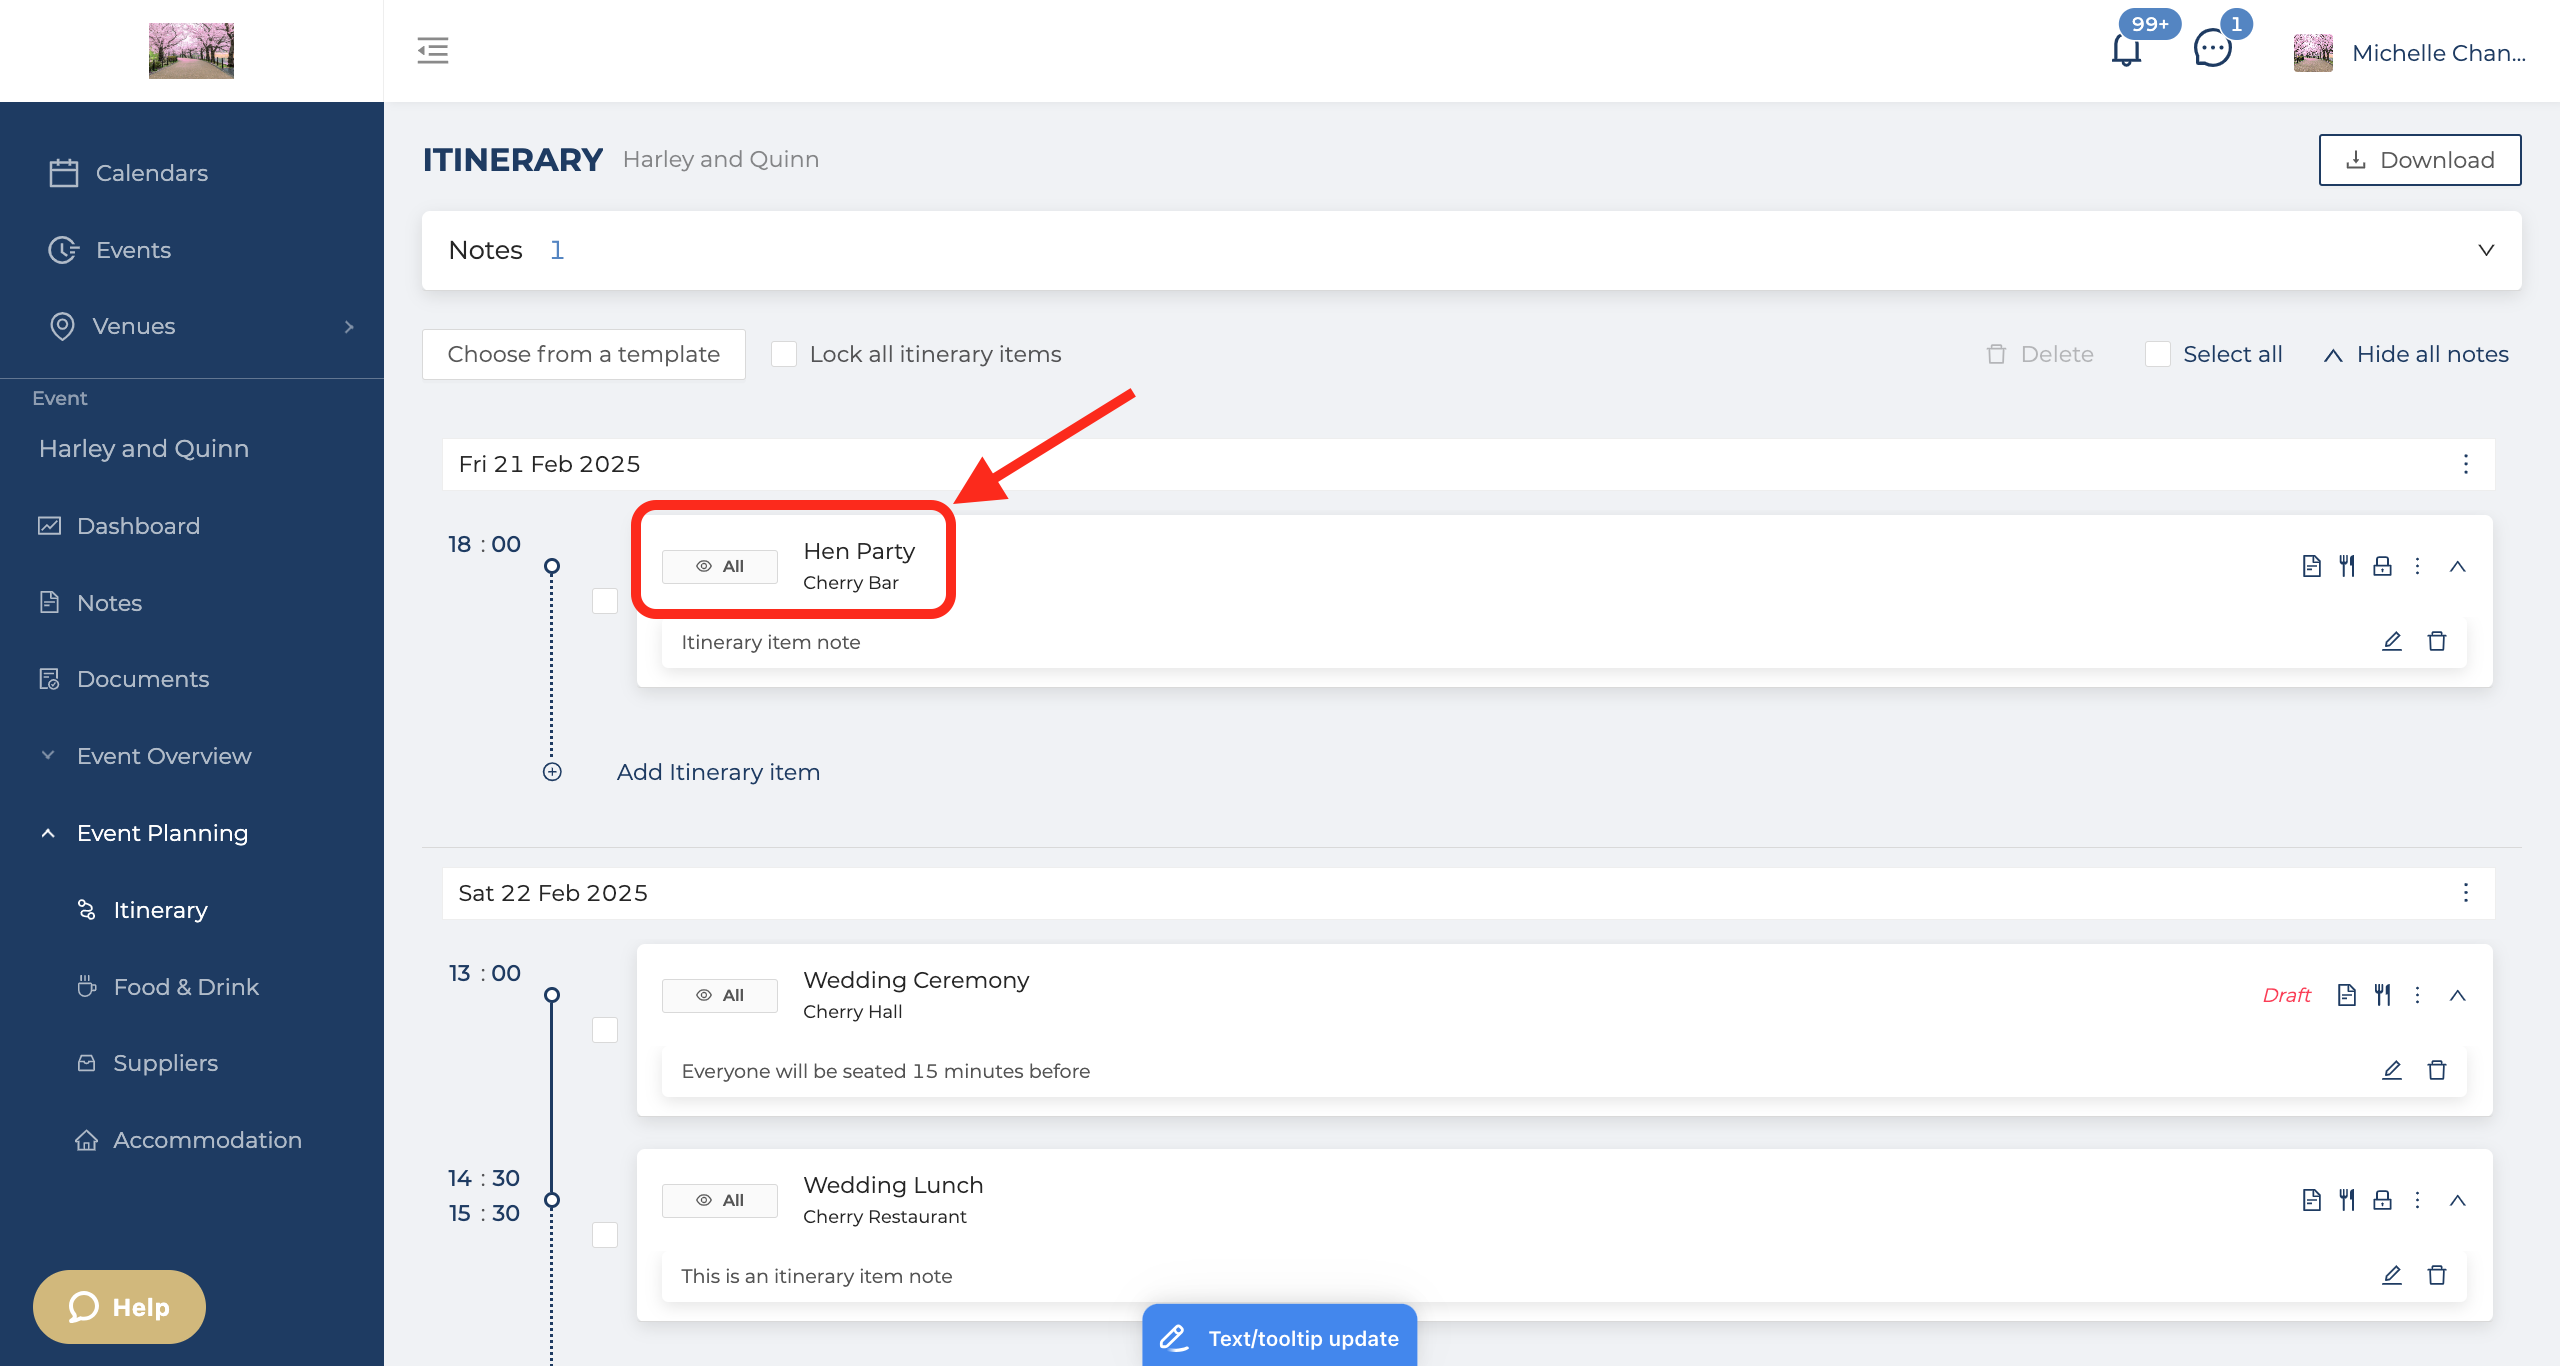Open the Michelle Chan profile name
This screenshot has width=2560, height=1366.
(x=2439, y=53)
